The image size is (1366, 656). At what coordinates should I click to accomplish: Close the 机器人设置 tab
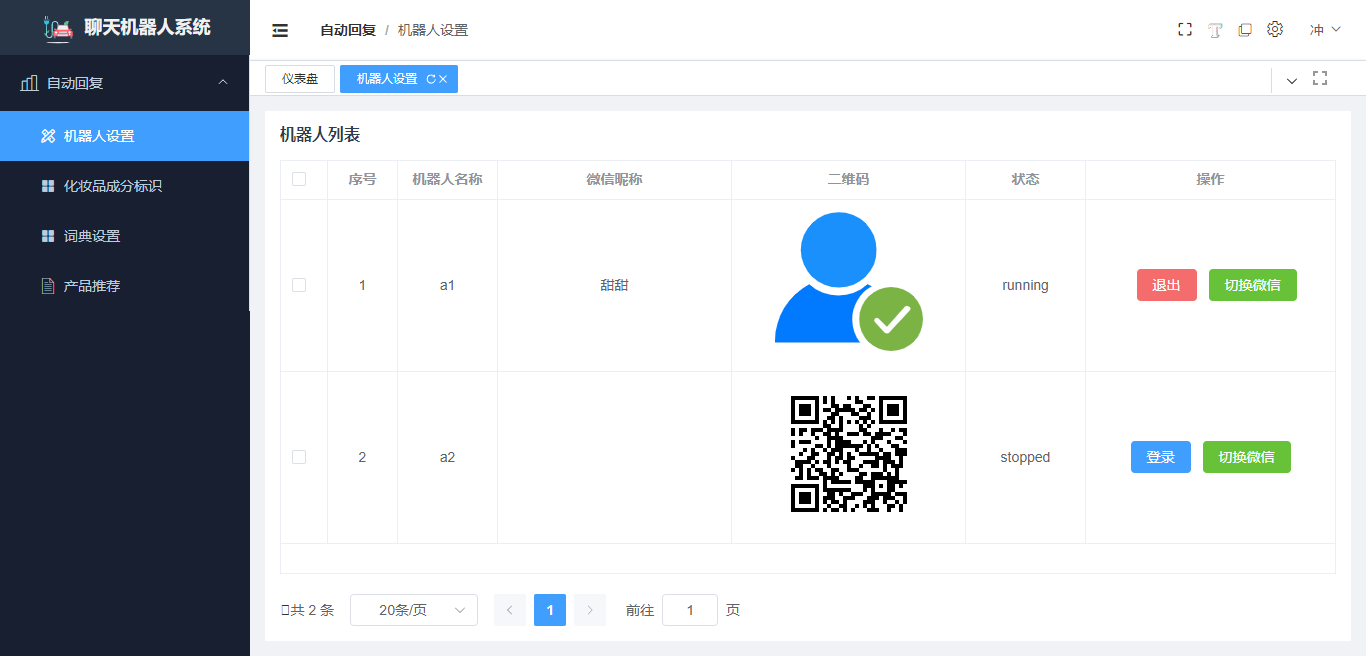pos(443,79)
